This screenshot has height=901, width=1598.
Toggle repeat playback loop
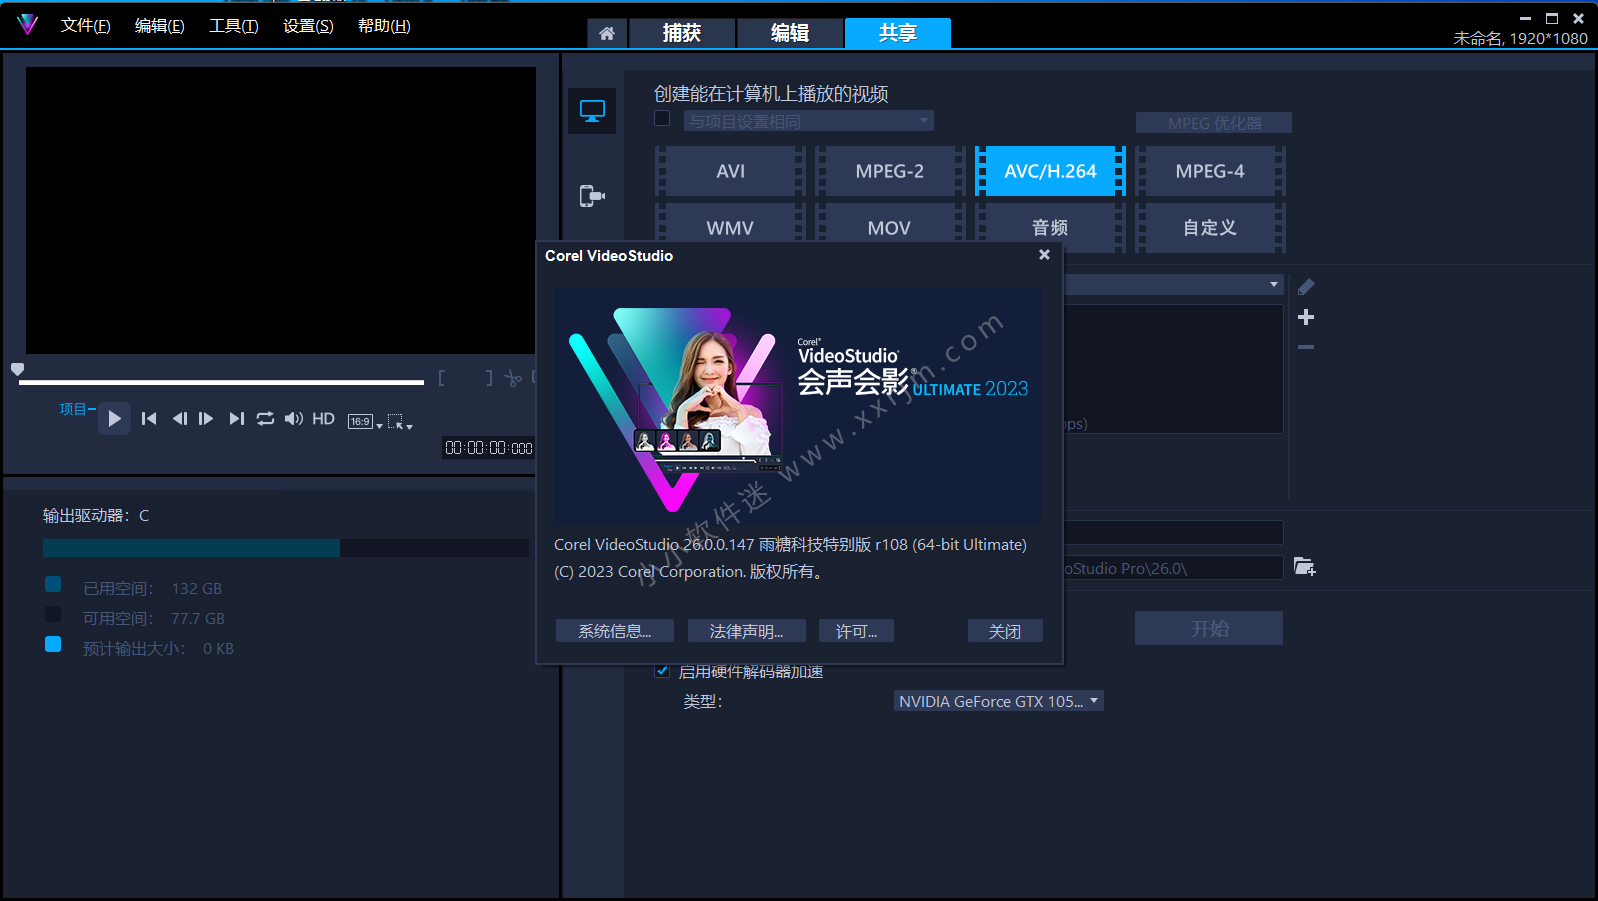[265, 419]
